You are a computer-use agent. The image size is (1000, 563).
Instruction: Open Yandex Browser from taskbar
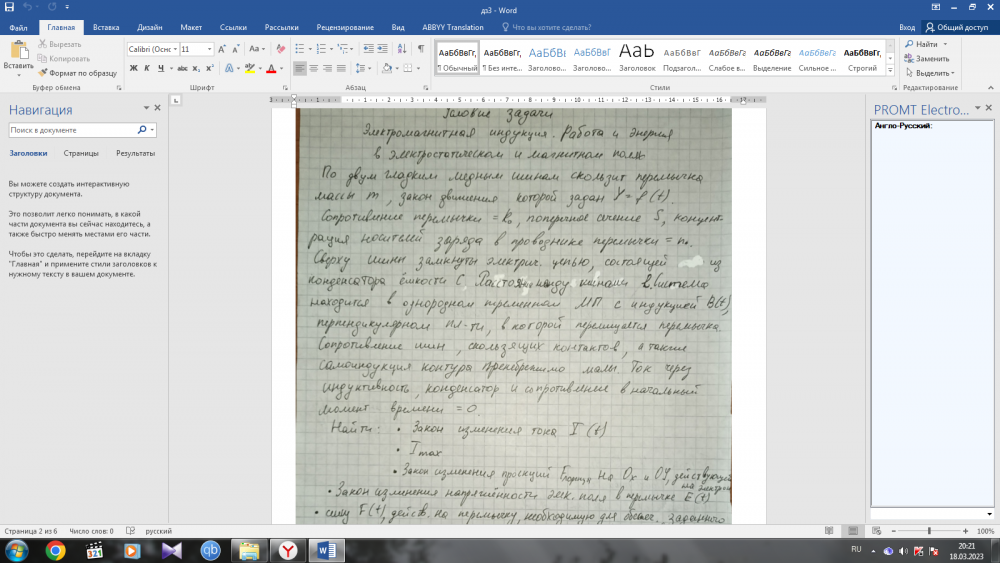pos(288,551)
